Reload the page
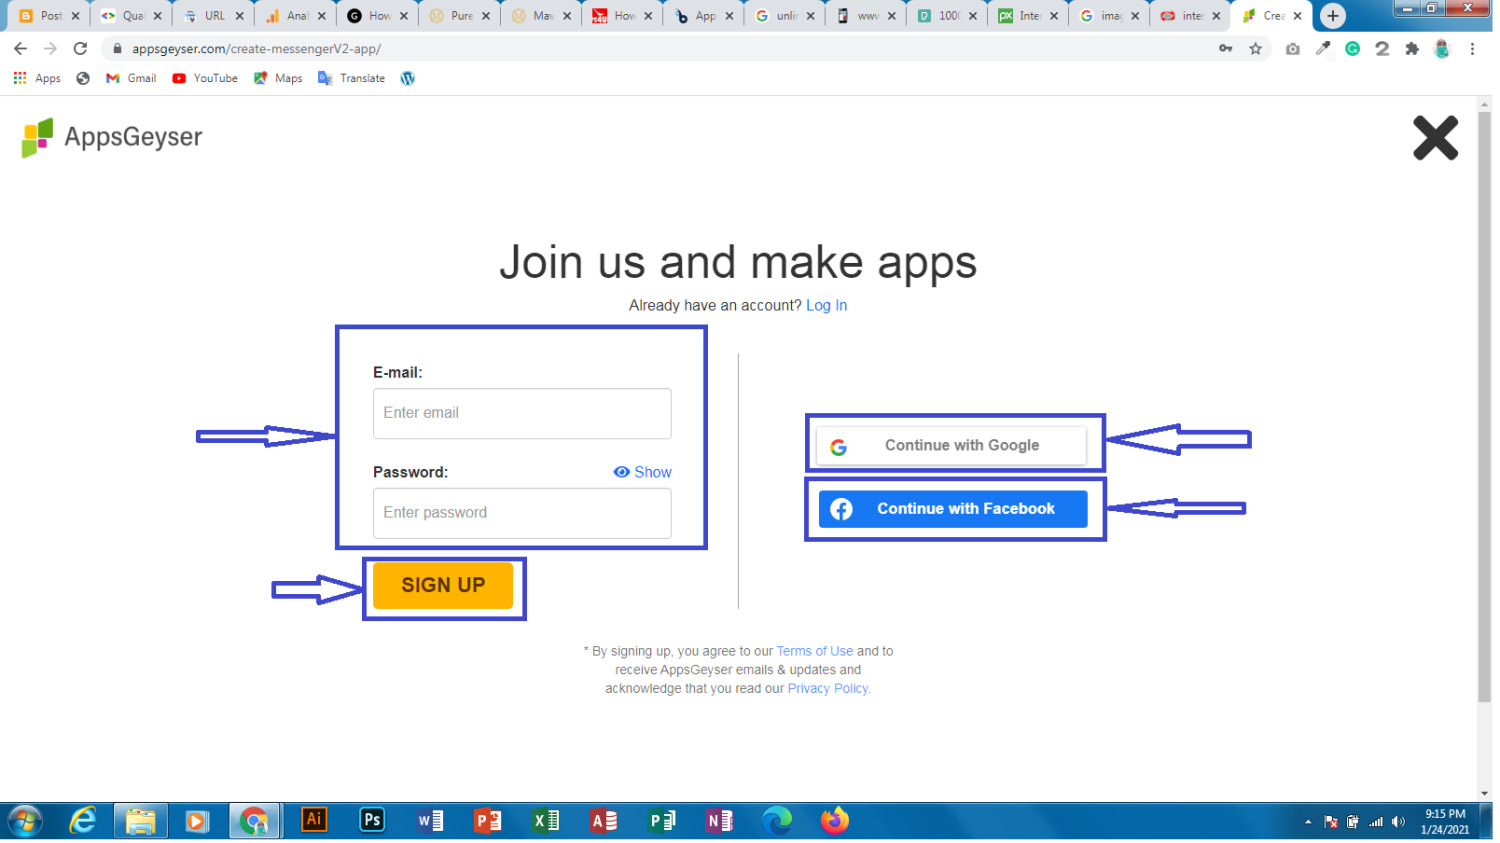The height and width of the screenshot is (843, 1500). click(x=80, y=49)
